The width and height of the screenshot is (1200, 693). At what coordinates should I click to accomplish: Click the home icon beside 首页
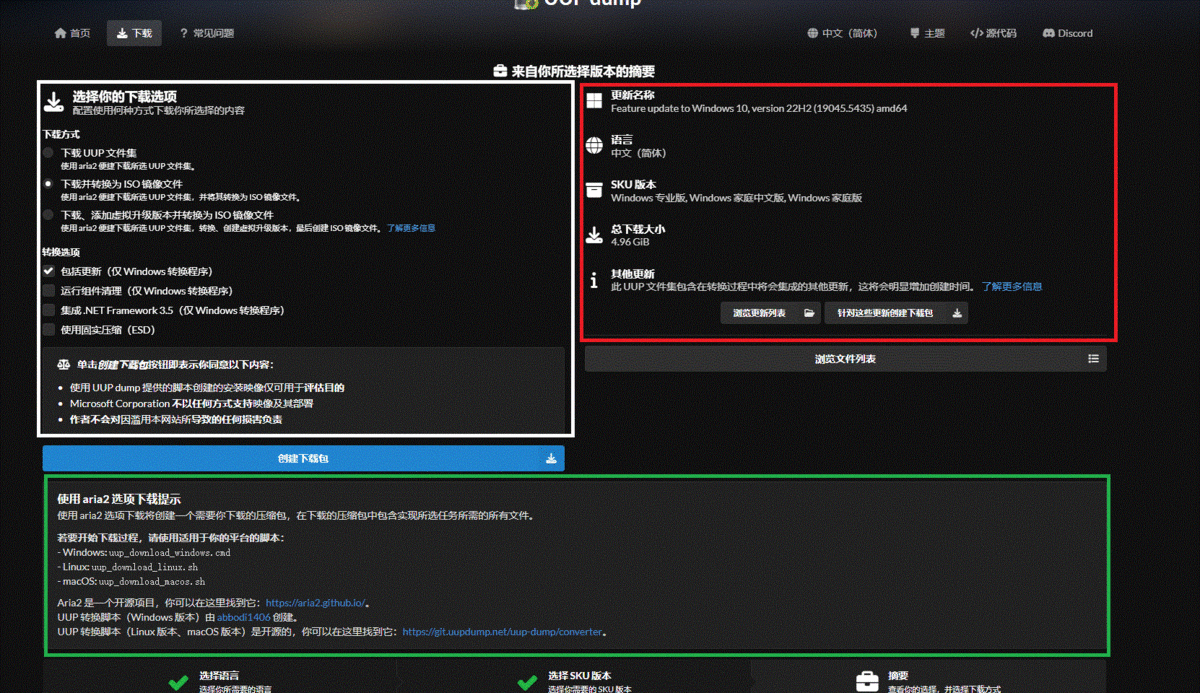(60, 33)
